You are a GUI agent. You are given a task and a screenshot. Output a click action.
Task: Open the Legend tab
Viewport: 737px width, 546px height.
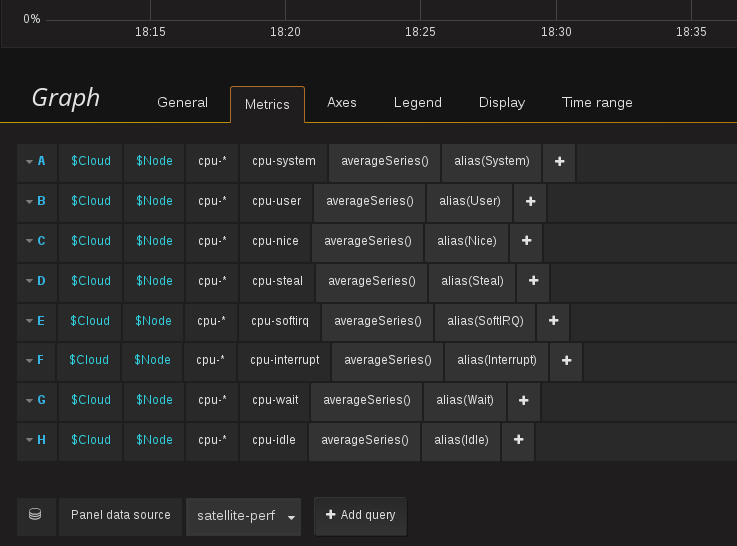417,102
